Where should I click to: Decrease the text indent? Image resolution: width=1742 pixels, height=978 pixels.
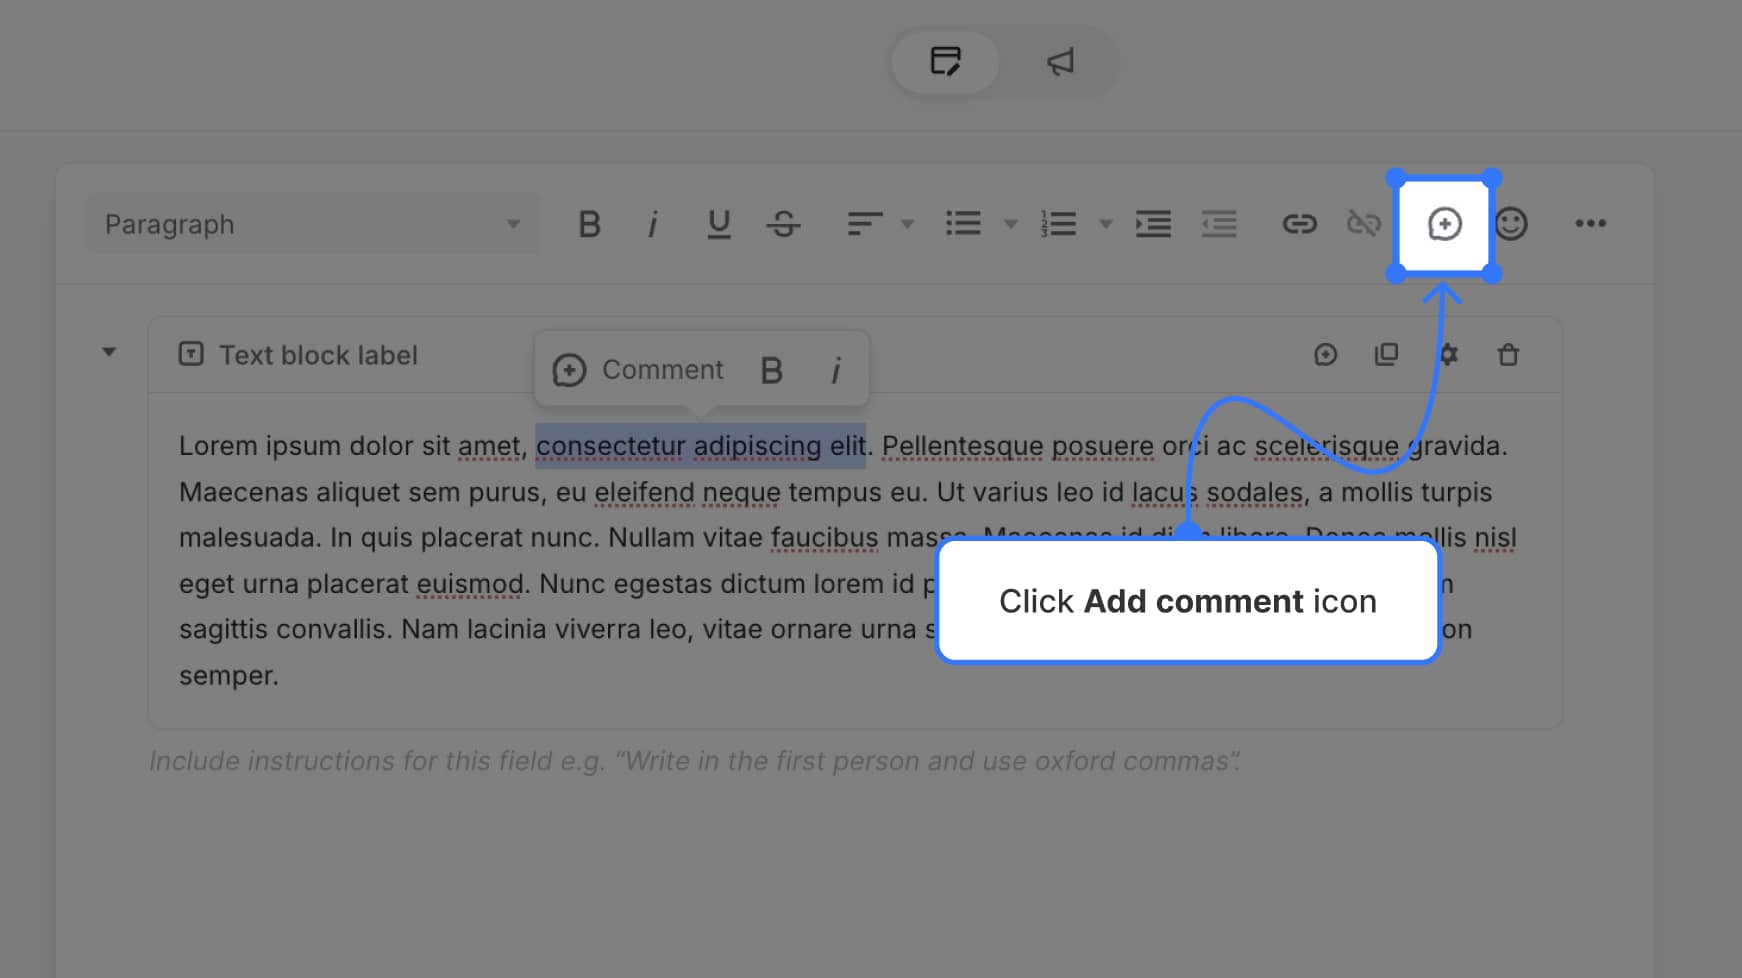1219,223
